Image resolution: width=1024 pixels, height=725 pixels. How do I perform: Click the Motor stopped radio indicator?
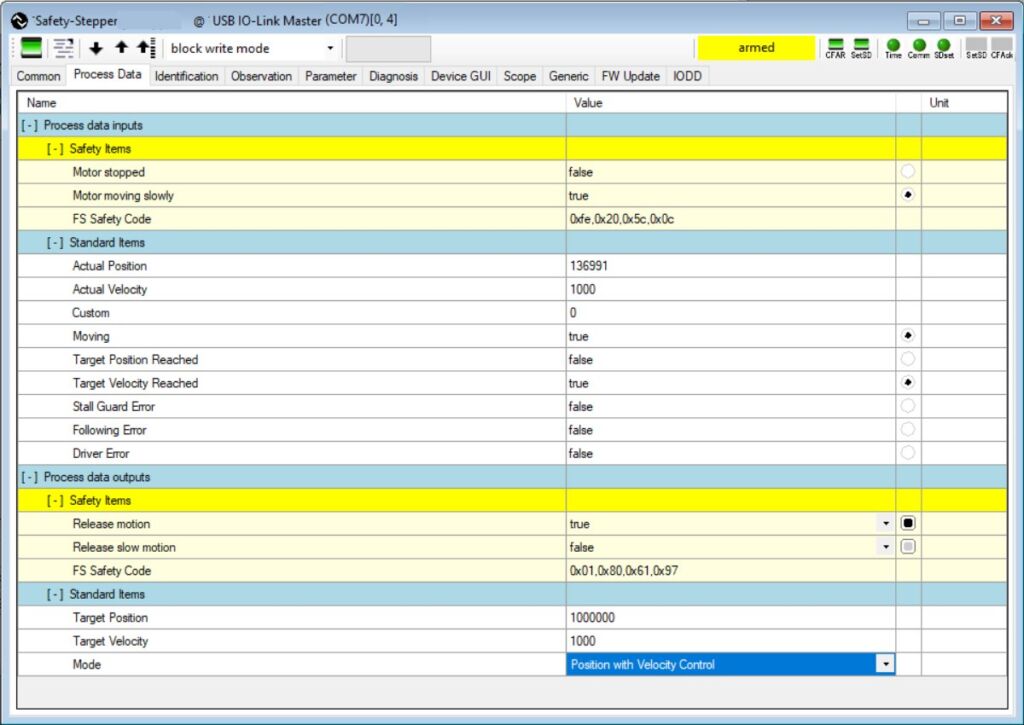coord(908,172)
